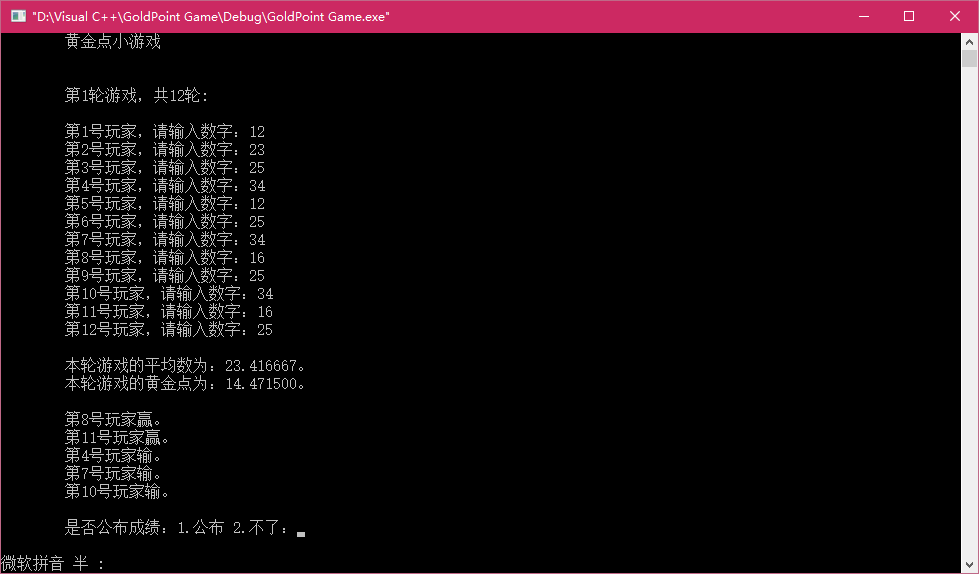Click the line for 第5号玩家 input 12
The width and height of the screenshot is (979, 574).
click(x=165, y=204)
